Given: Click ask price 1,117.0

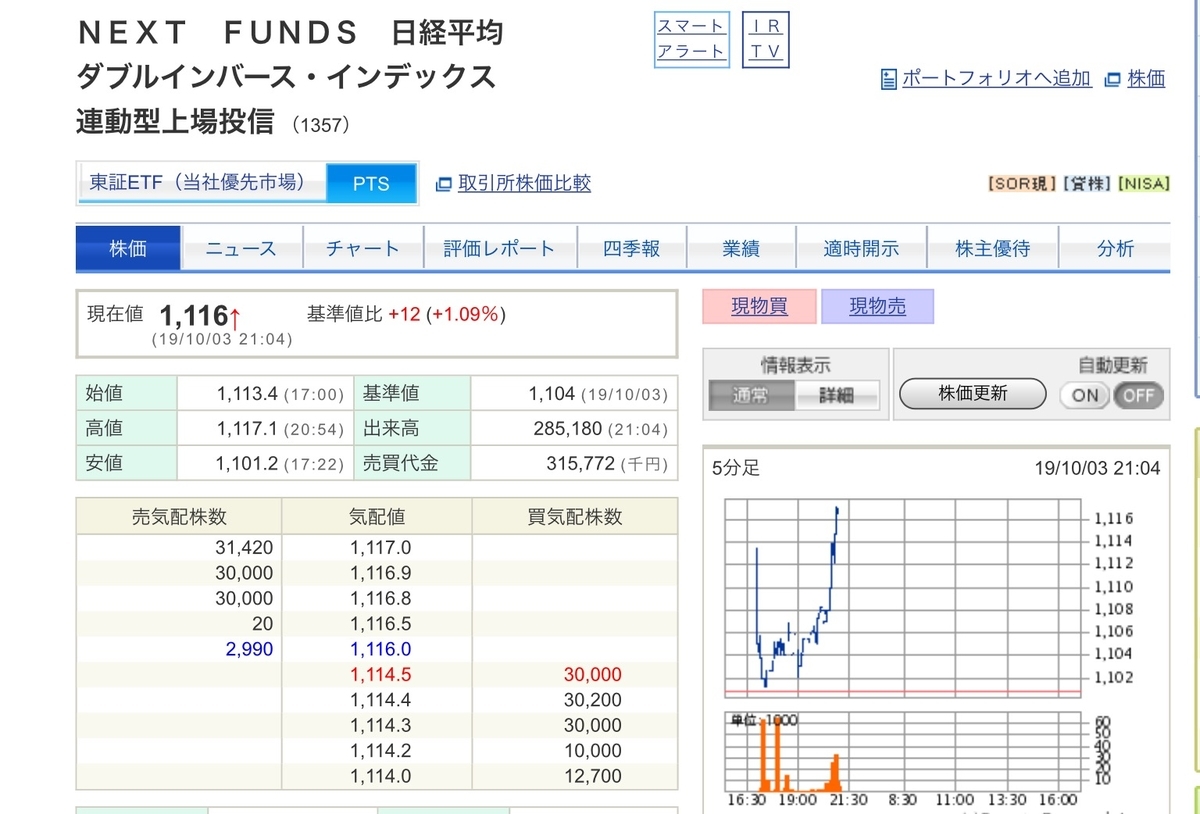Looking at the screenshot, I should point(380,548).
